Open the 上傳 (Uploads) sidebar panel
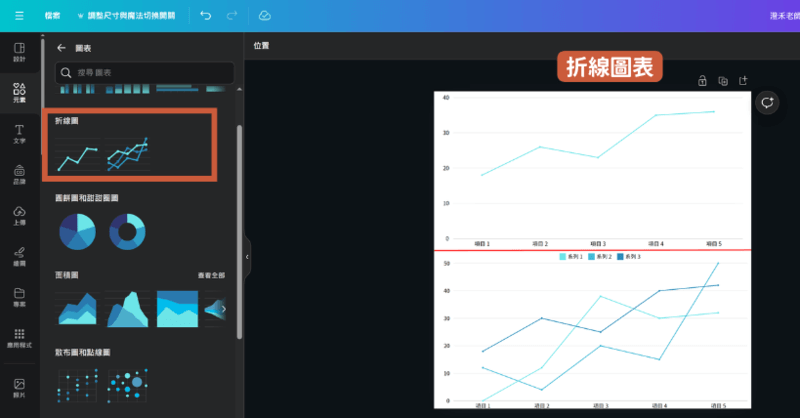This screenshot has width=800, height=418. pyautogui.click(x=19, y=216)
